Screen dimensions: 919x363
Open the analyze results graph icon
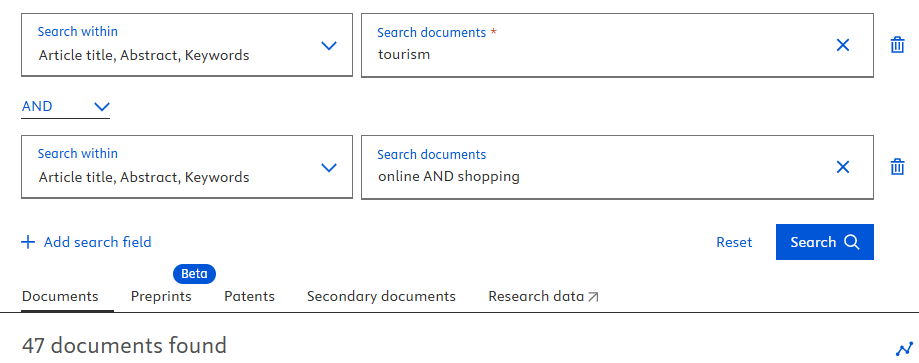[904, 349]
